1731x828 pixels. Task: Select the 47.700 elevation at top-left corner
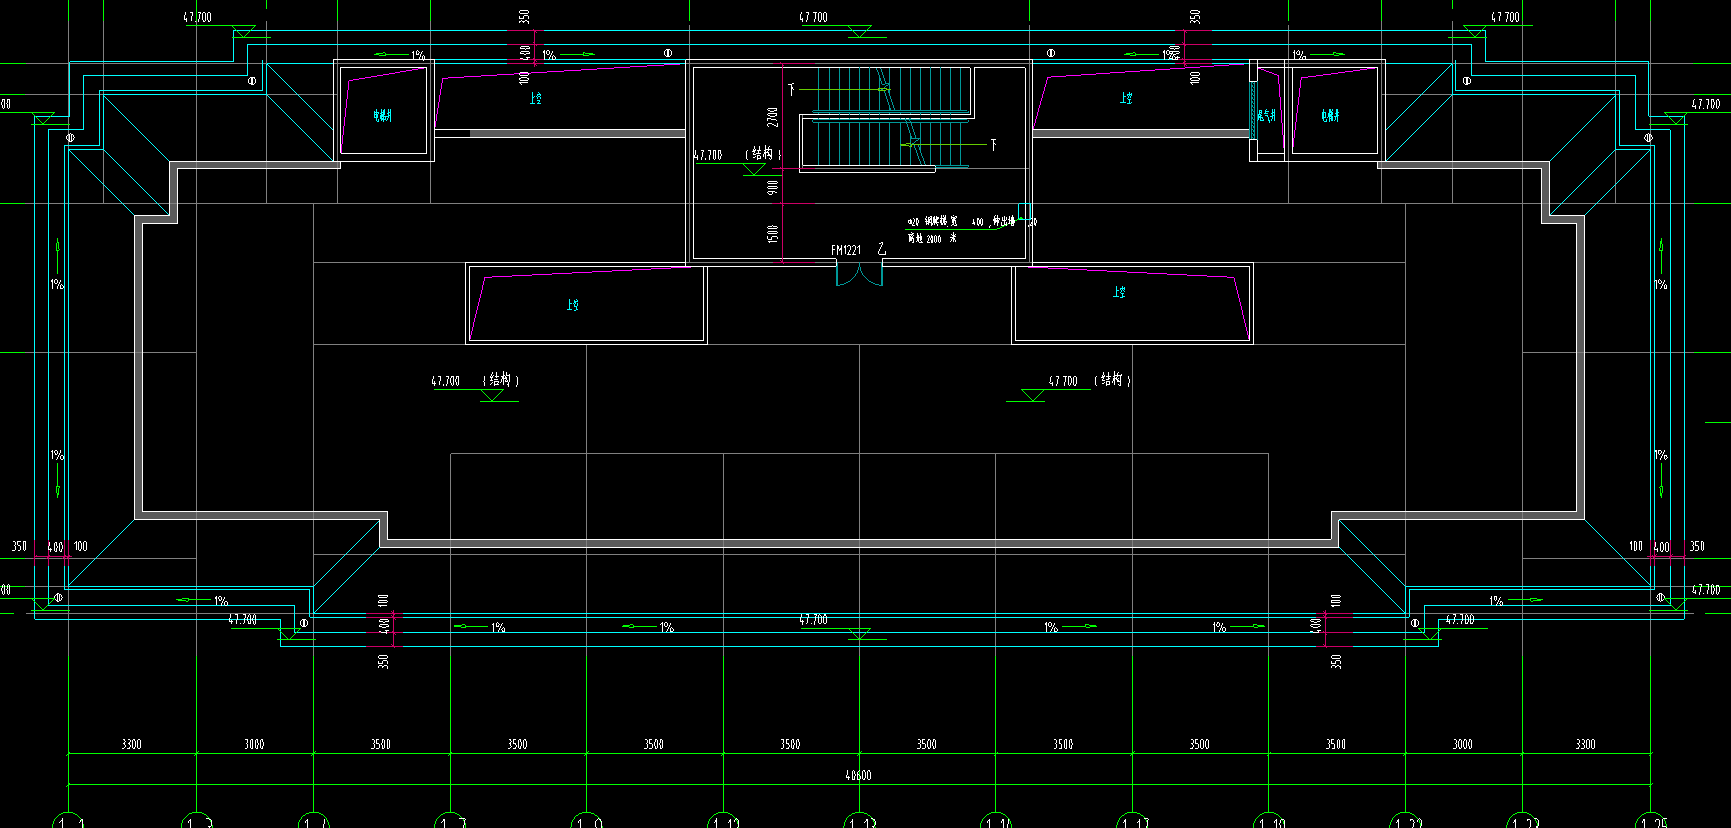[x=197, y=17]
